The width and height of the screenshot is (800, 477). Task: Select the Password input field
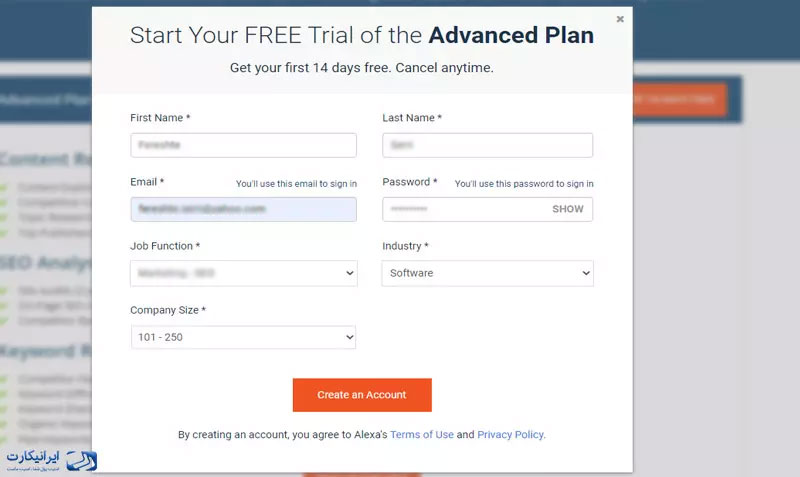point(488,209)
